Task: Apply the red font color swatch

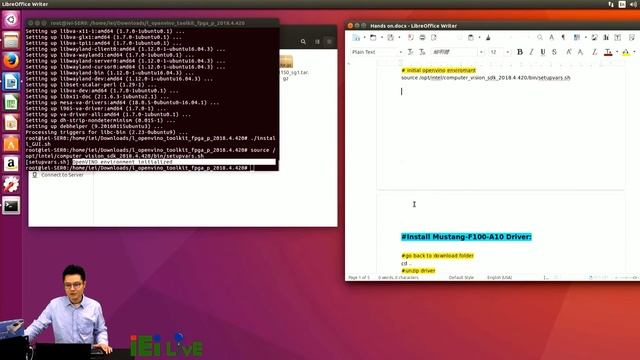Action: click(x=608, y=52)
